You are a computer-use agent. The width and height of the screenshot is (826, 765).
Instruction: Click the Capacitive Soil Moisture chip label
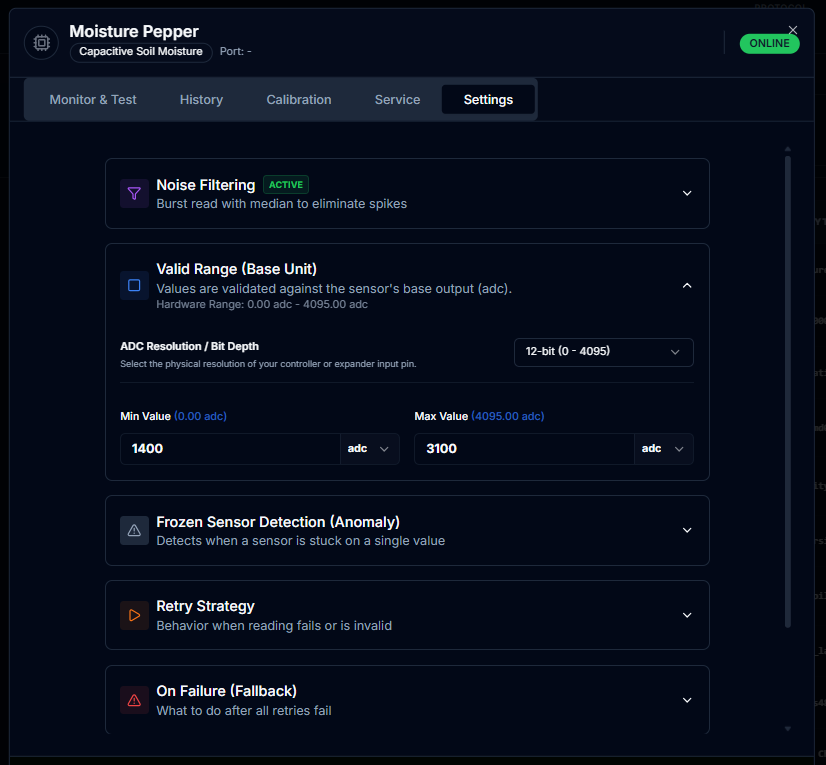pyautogui.click(x=141, y=52)
